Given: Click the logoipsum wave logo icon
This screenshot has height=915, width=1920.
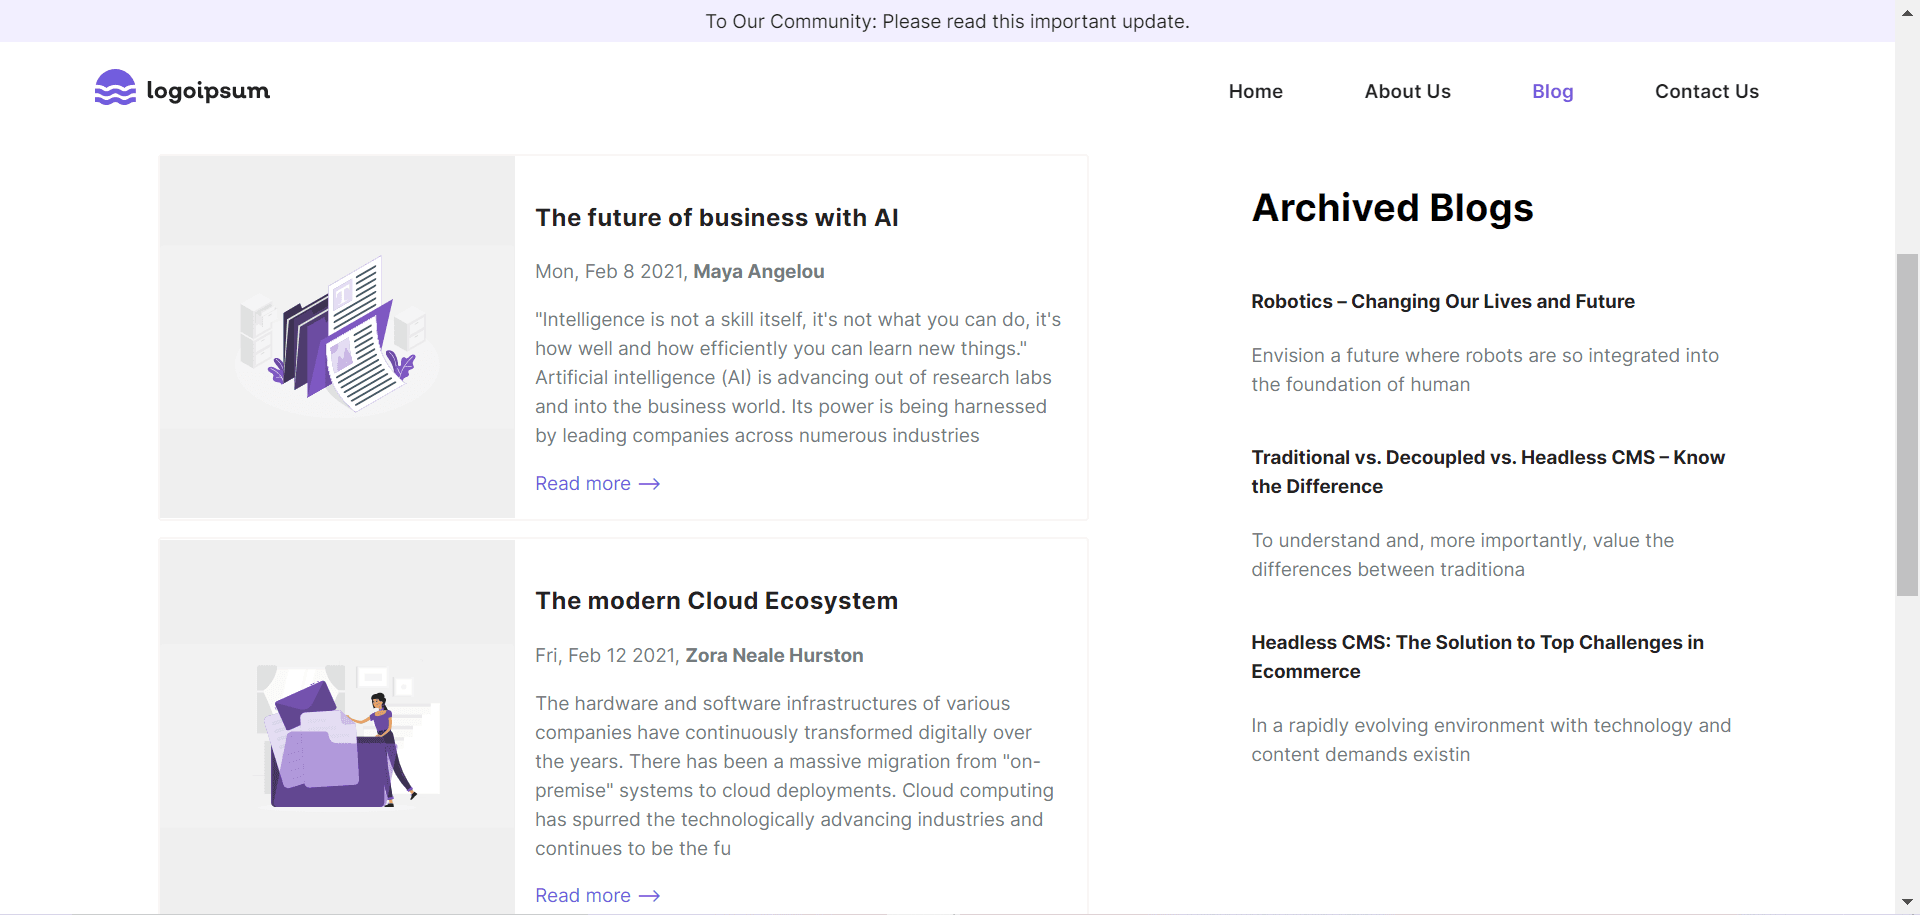Looking at the screenshot, I should [x=115, y=88].
